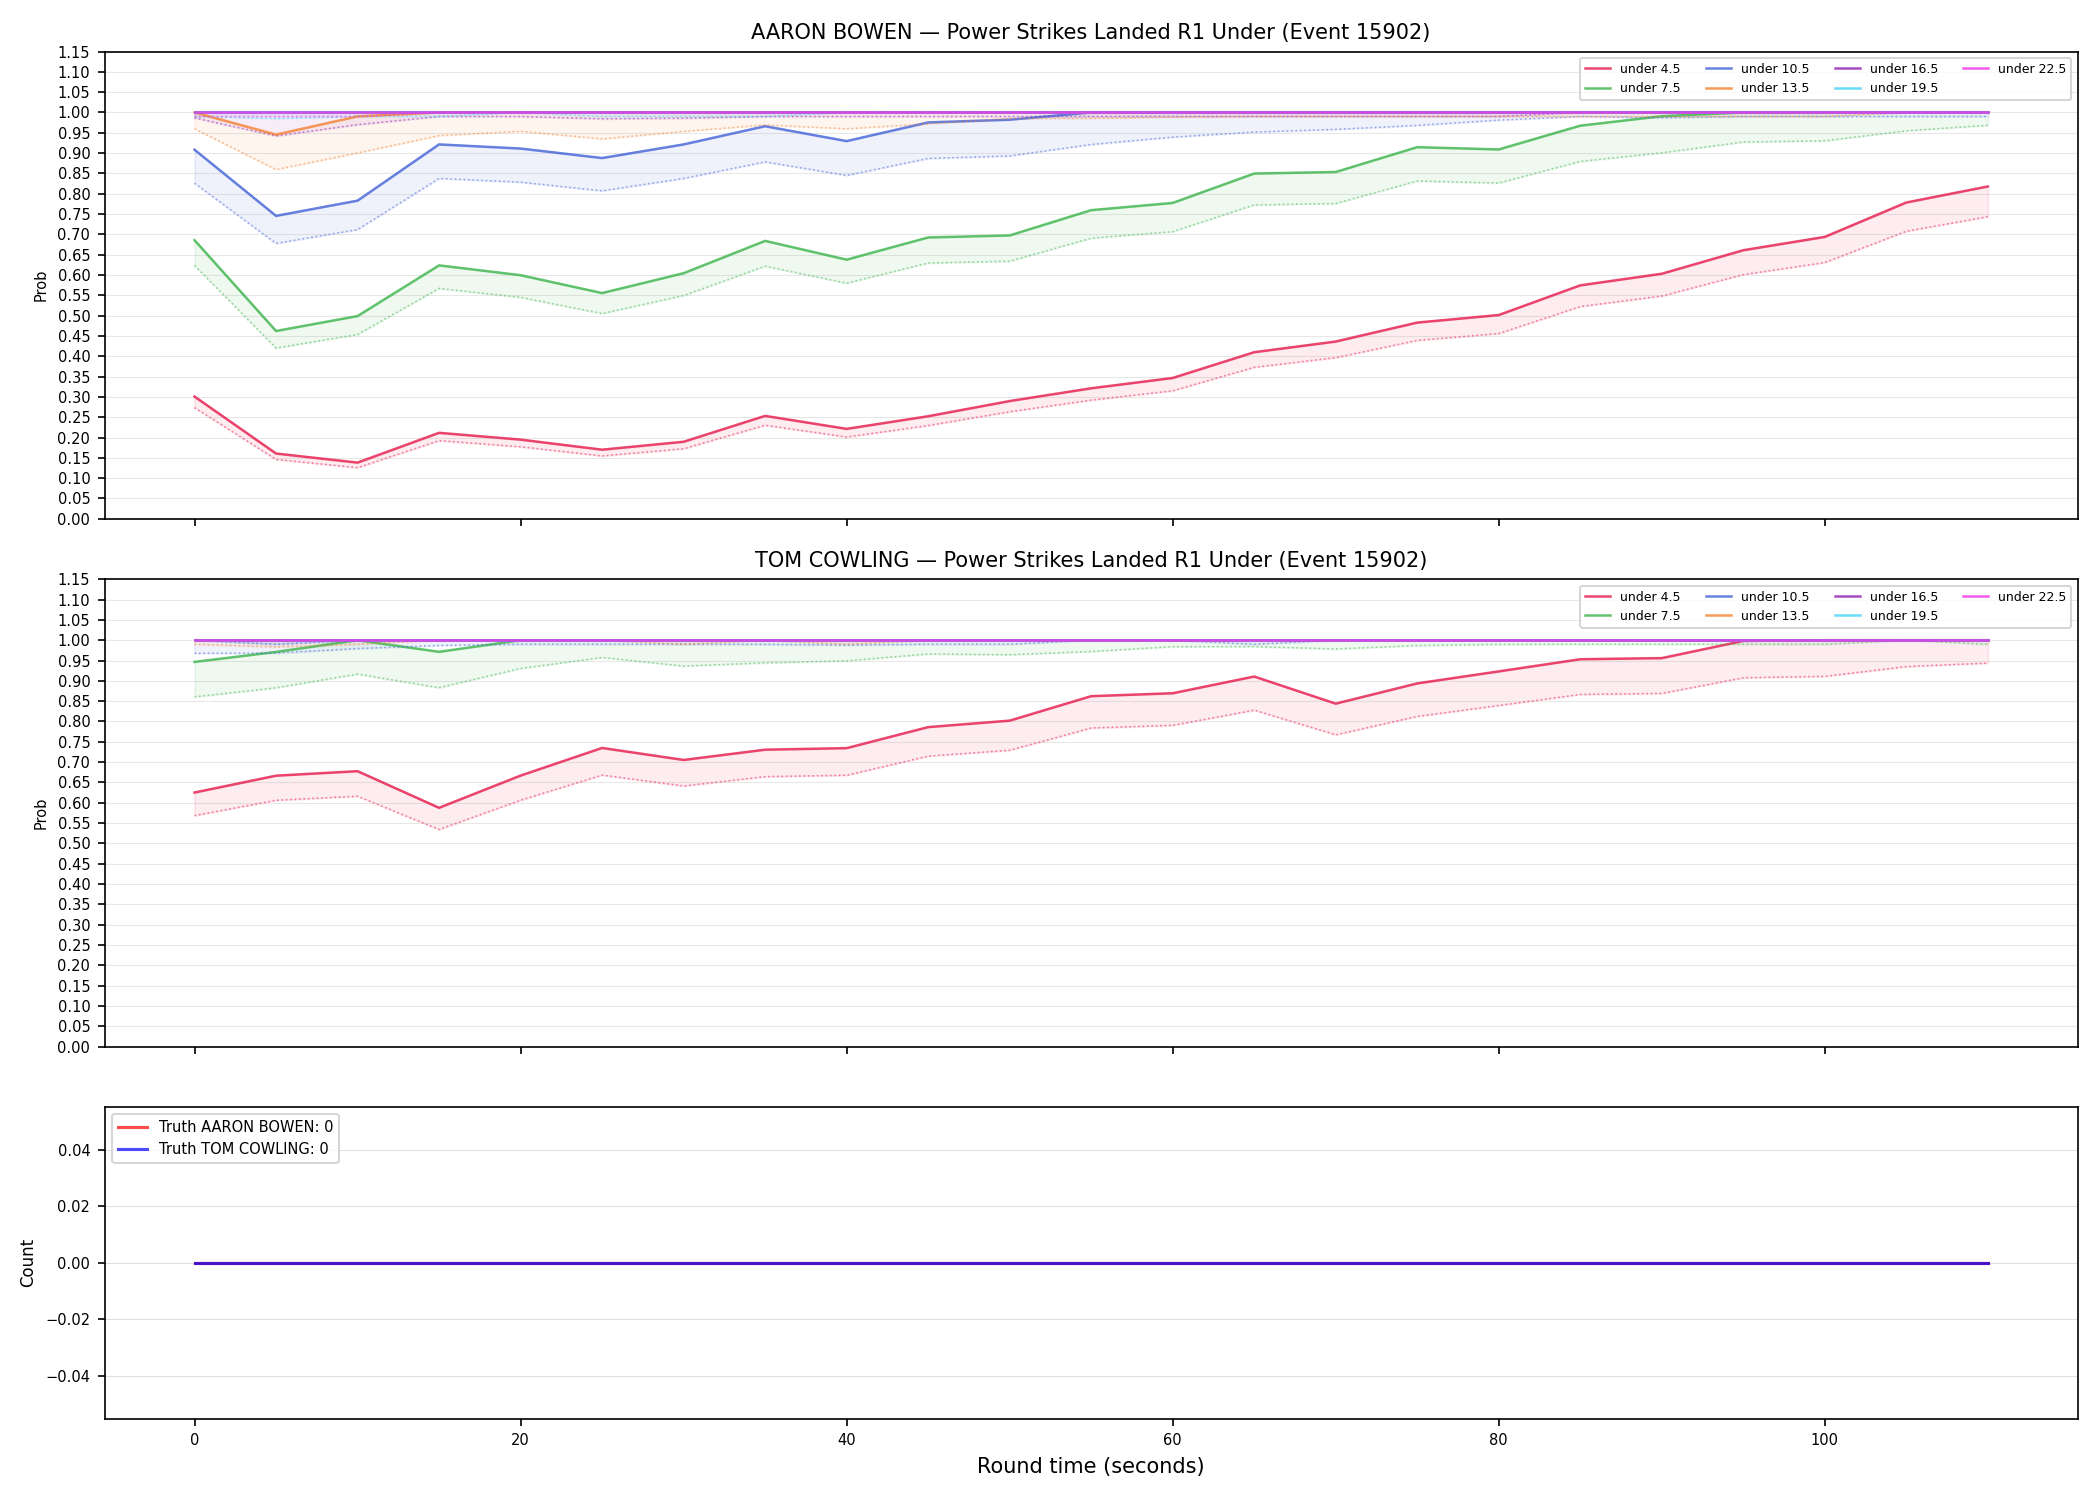Click the x-axis tick label '20'

point(520,1441)
